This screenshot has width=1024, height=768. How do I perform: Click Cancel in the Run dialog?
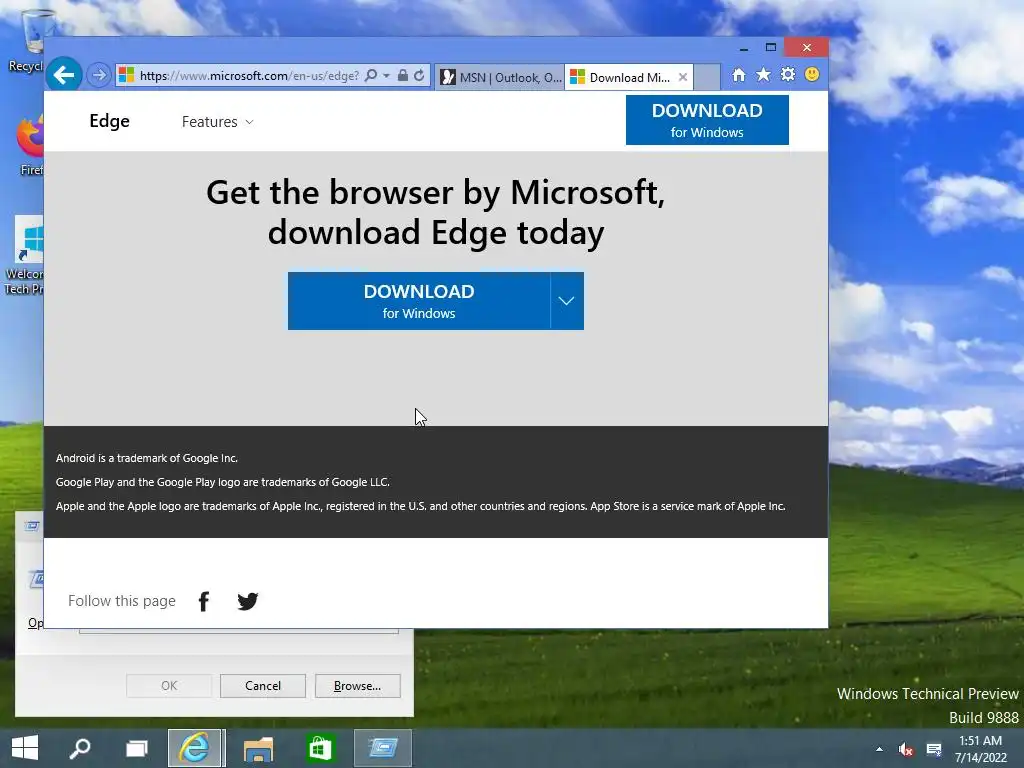point(263,686)
